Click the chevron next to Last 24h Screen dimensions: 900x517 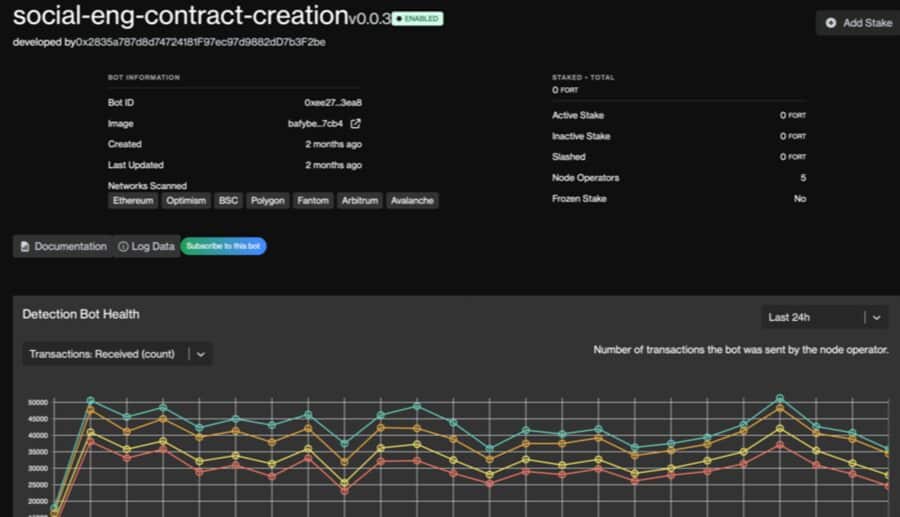(876, 317)
